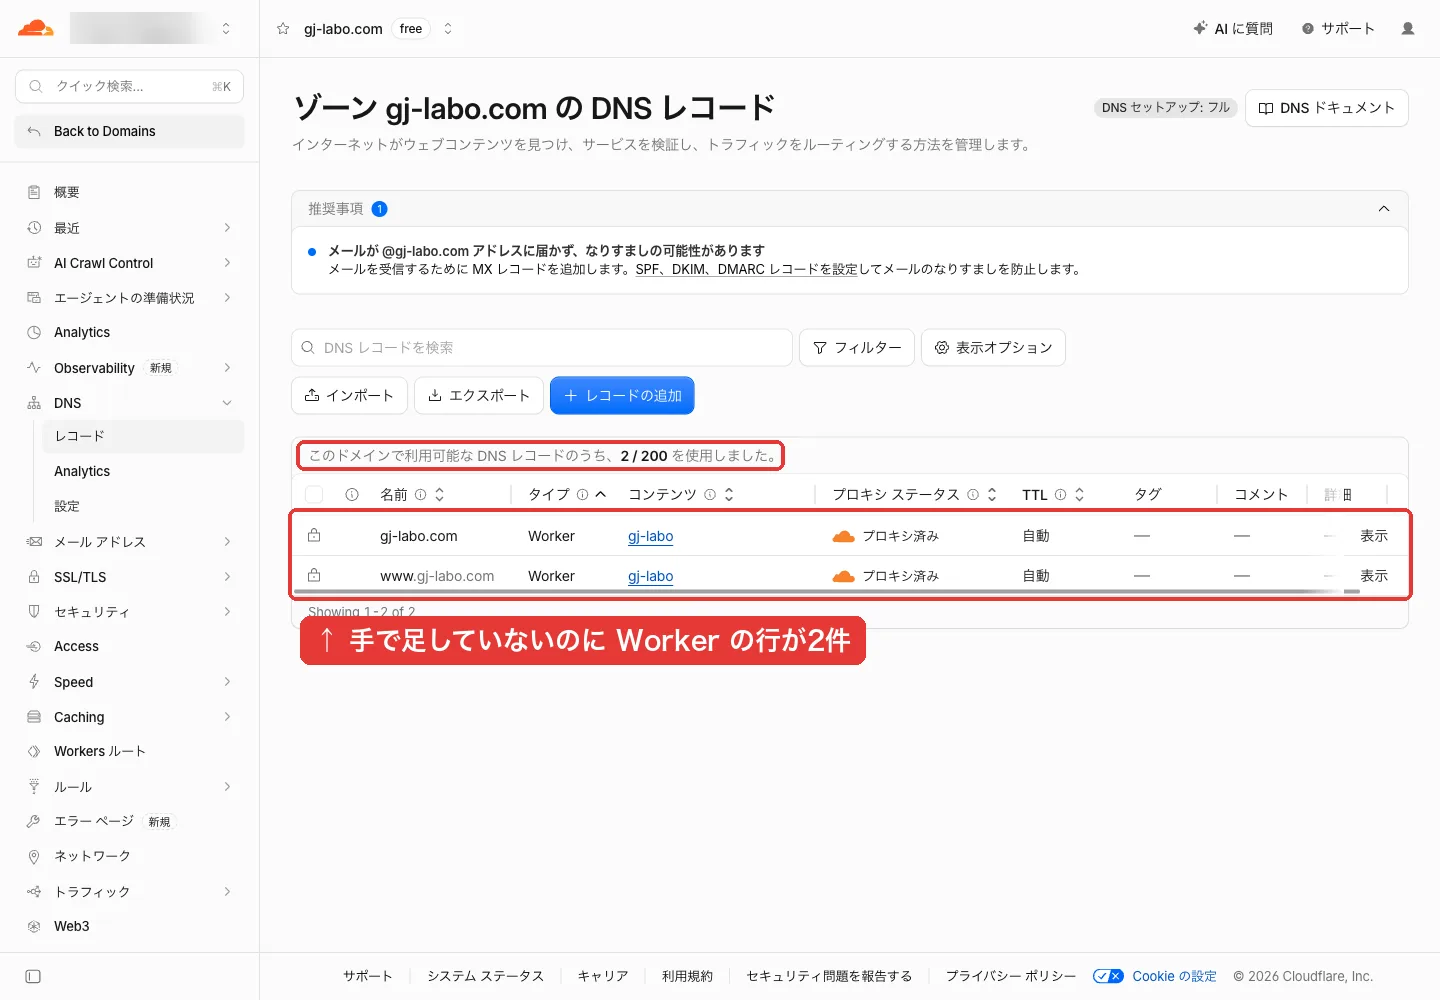Viewport: 1440px width, 1000px height.
Task: Click the table horizontal scrollbar
Action: click(x=828, y=592)
